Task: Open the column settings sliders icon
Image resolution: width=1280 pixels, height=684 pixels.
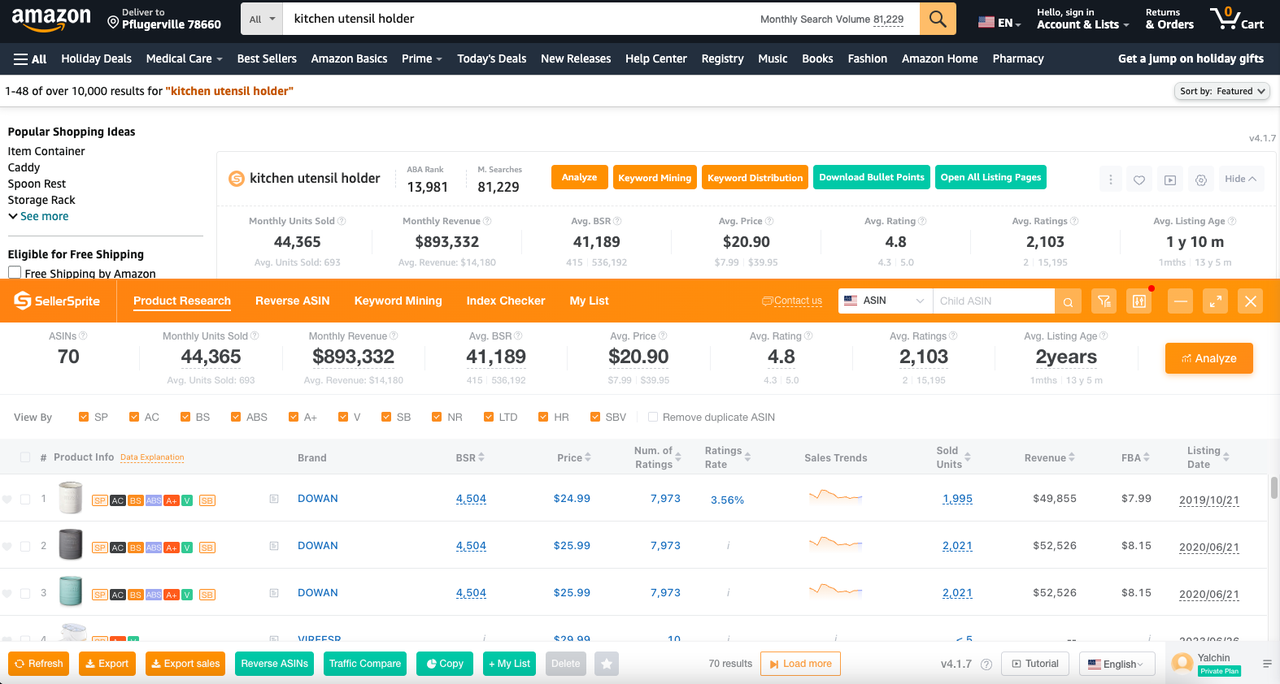Action: click(1139, 301)
